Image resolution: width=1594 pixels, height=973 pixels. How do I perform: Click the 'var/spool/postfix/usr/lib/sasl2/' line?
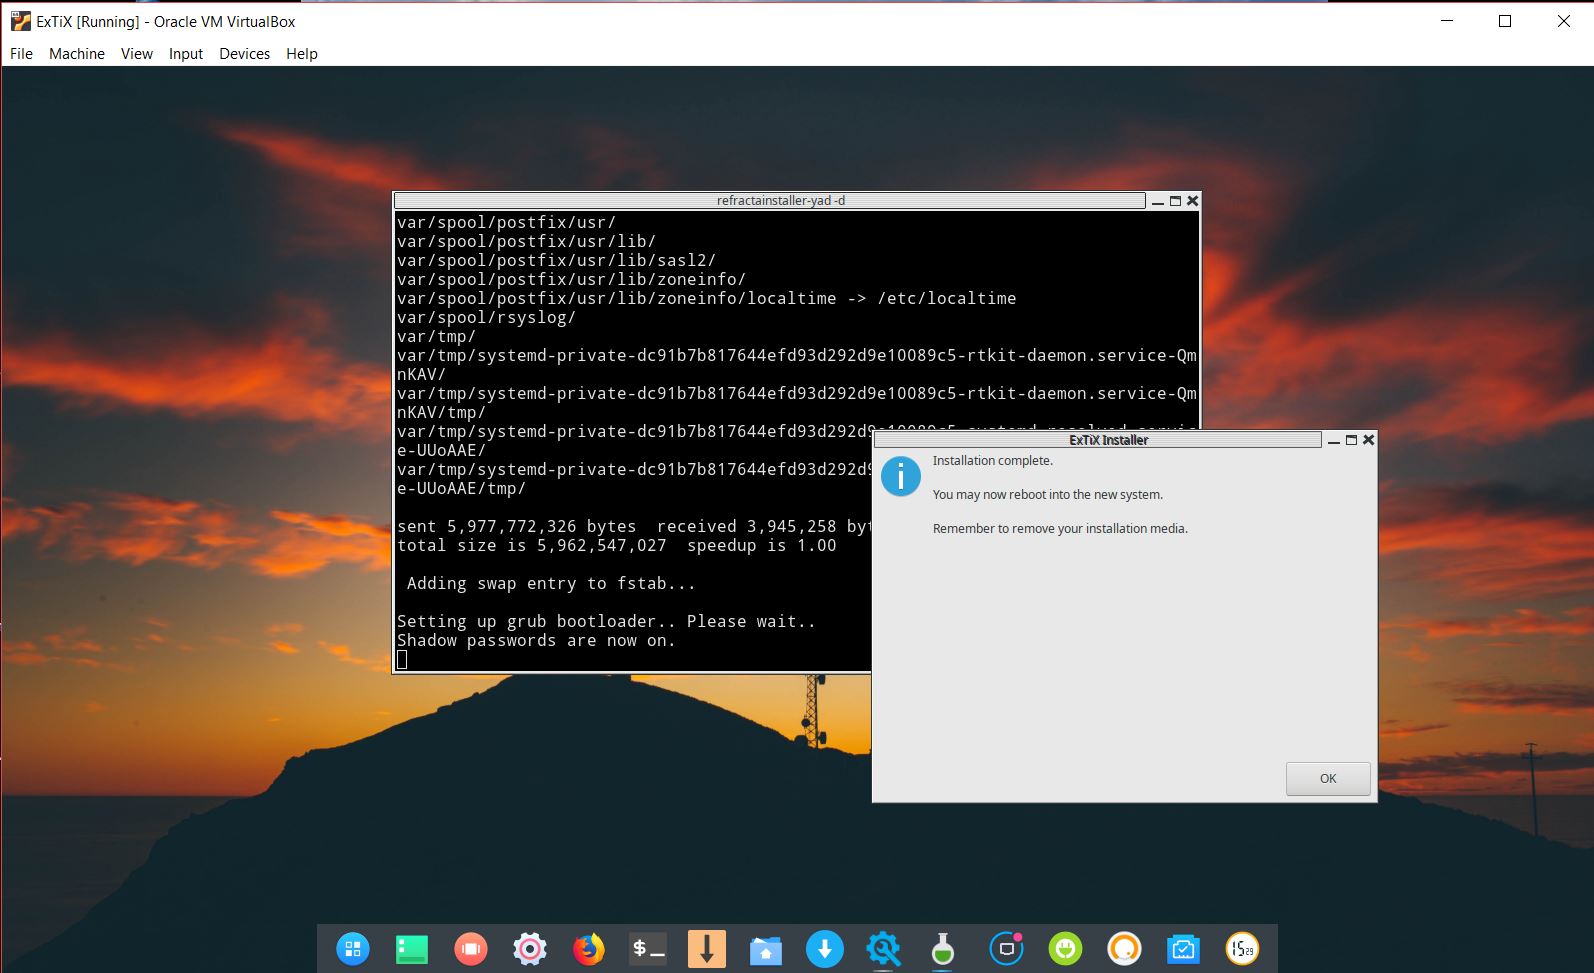556,261
